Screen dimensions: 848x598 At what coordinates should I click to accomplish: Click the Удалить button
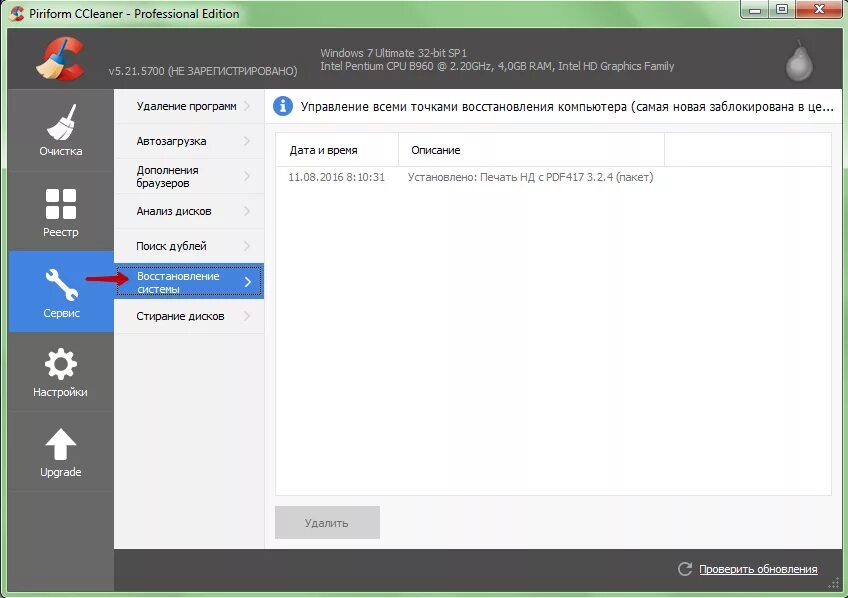327,522
